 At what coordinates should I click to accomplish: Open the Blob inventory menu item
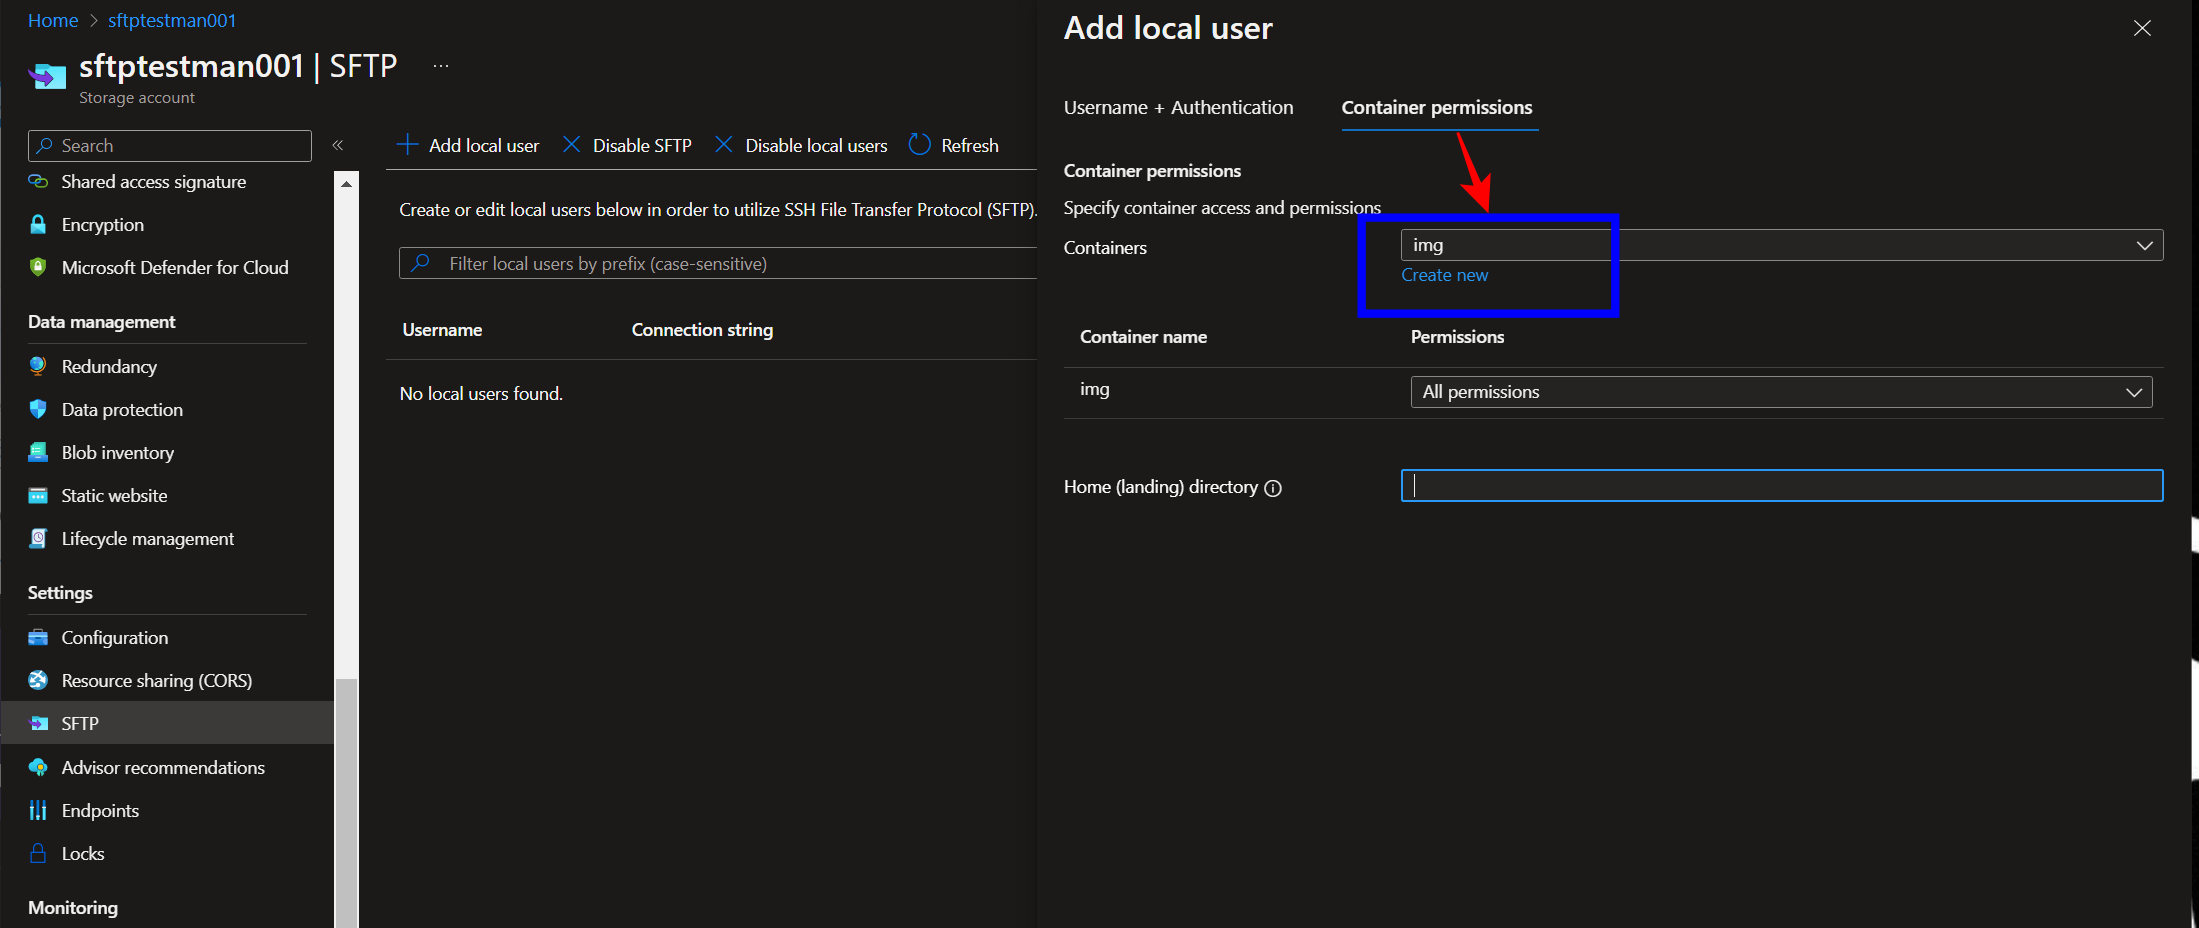pos(118,452)
